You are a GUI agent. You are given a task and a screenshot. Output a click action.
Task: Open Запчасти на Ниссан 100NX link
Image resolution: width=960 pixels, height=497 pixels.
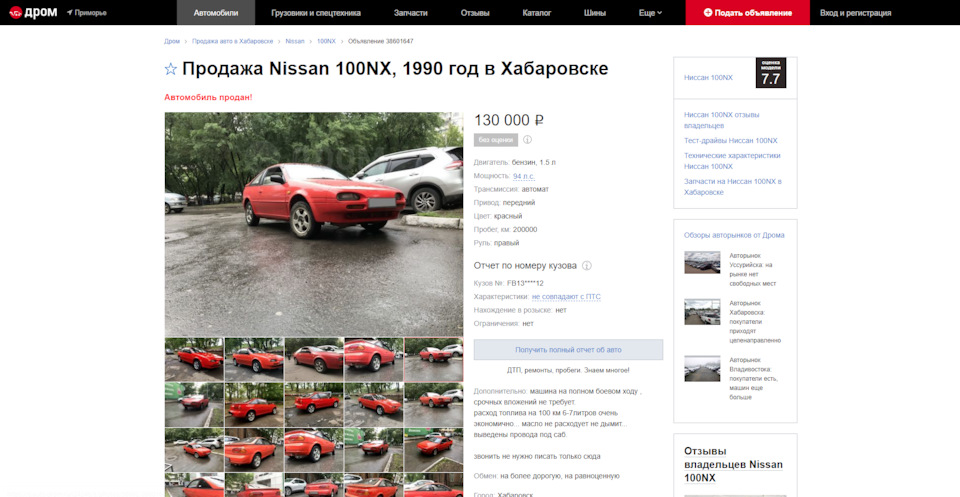[x=732, y=187]
